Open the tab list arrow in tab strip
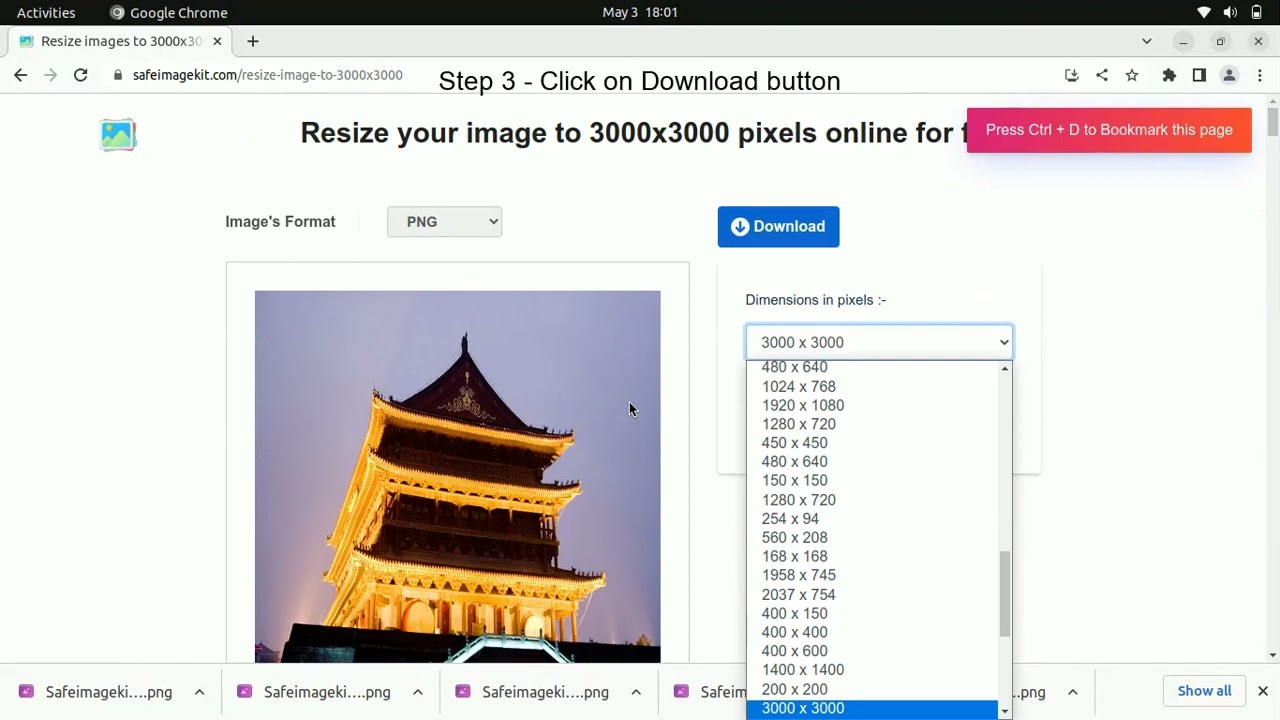The height and width of the screenshot is (720, 1280). pos(1146,41)
